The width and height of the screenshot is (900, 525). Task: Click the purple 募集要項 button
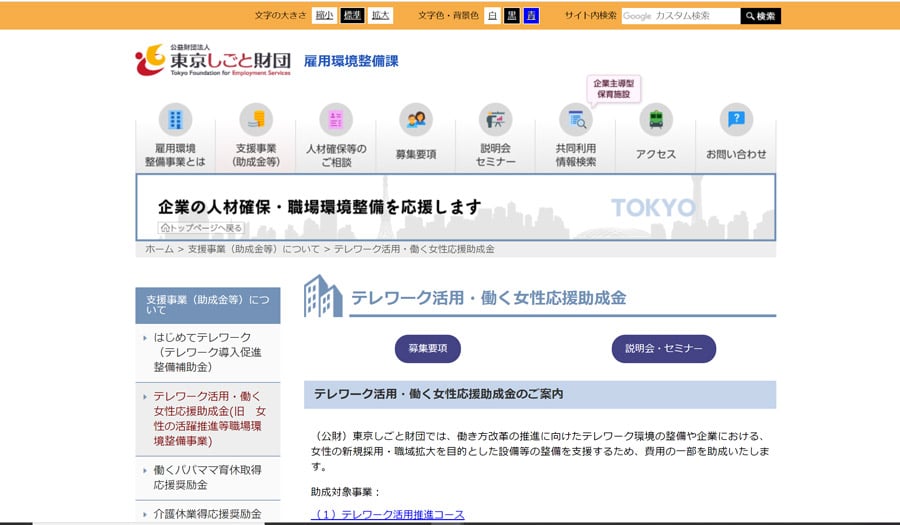coord(428,349)
